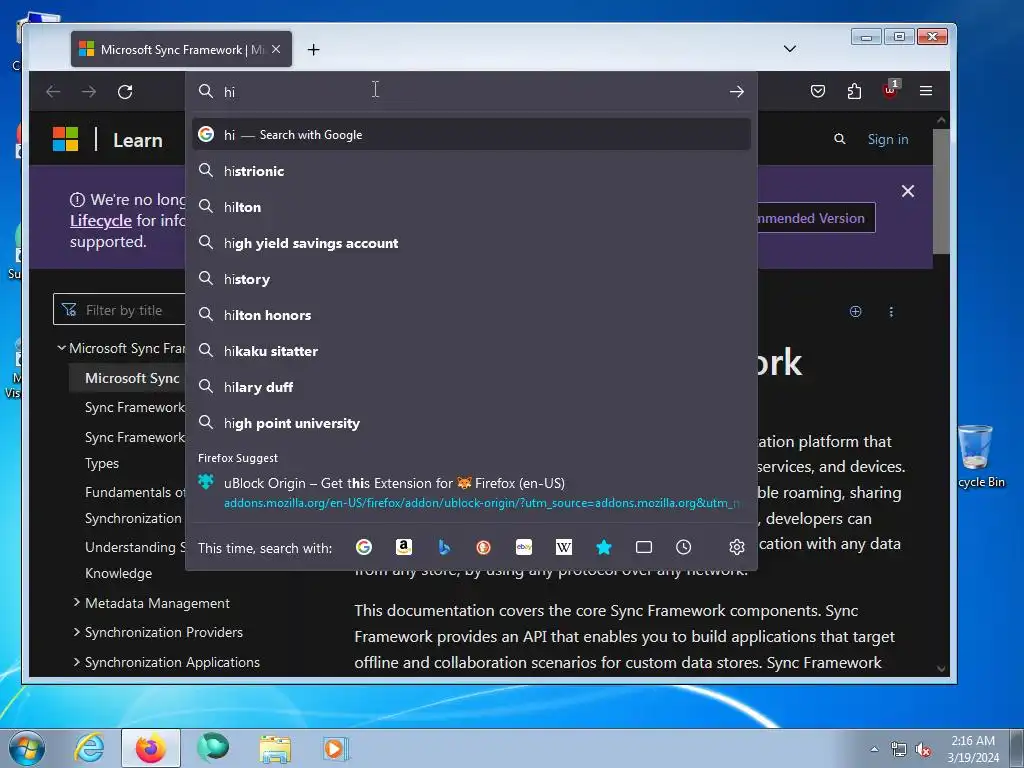Launch Internet Explorer from taskbar

tap(89, 748)
